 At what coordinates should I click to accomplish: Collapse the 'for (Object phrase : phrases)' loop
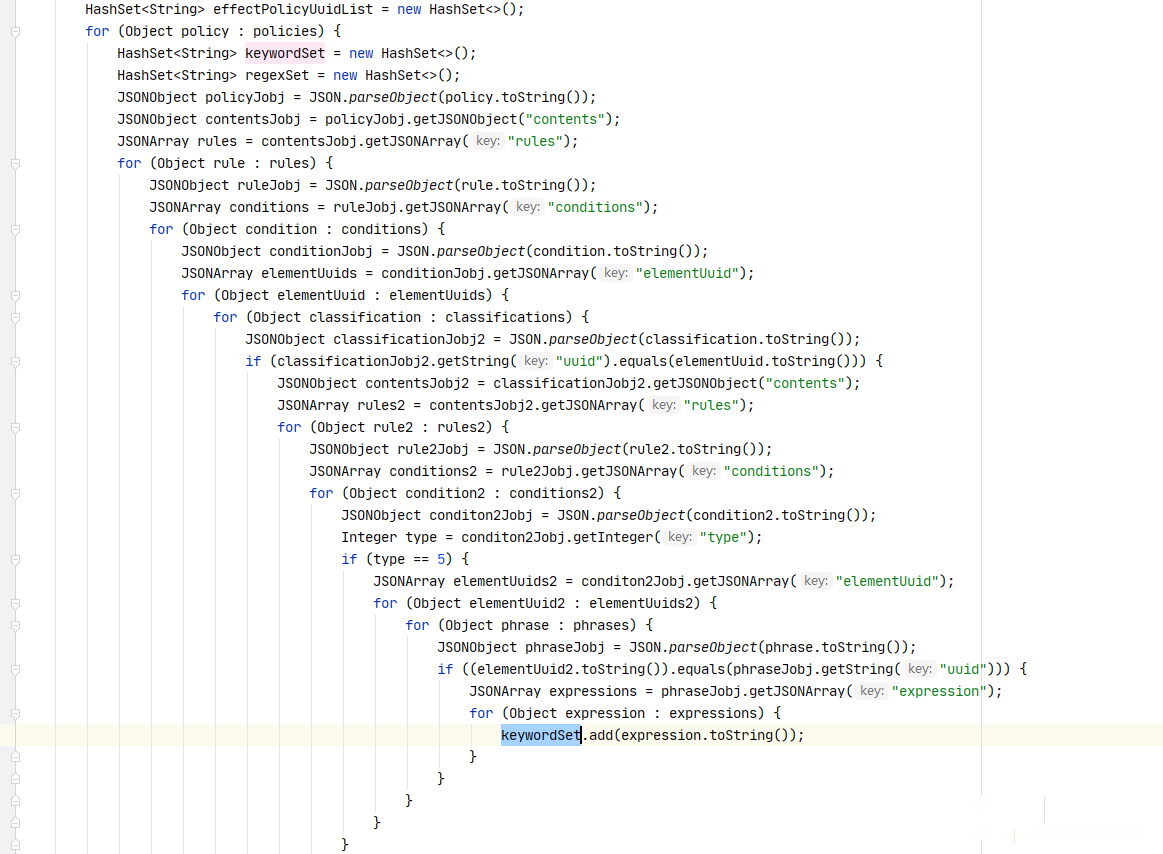[16, 625]
